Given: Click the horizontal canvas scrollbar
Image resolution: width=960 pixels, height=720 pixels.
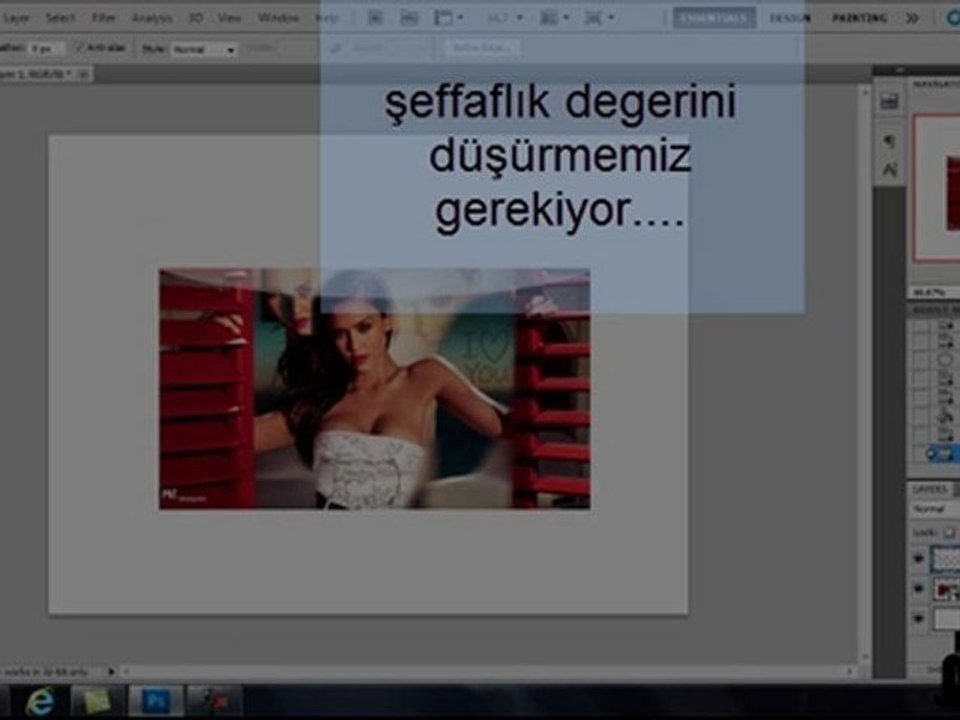Looking at the screenshot, I should click(x=488, y=672).
